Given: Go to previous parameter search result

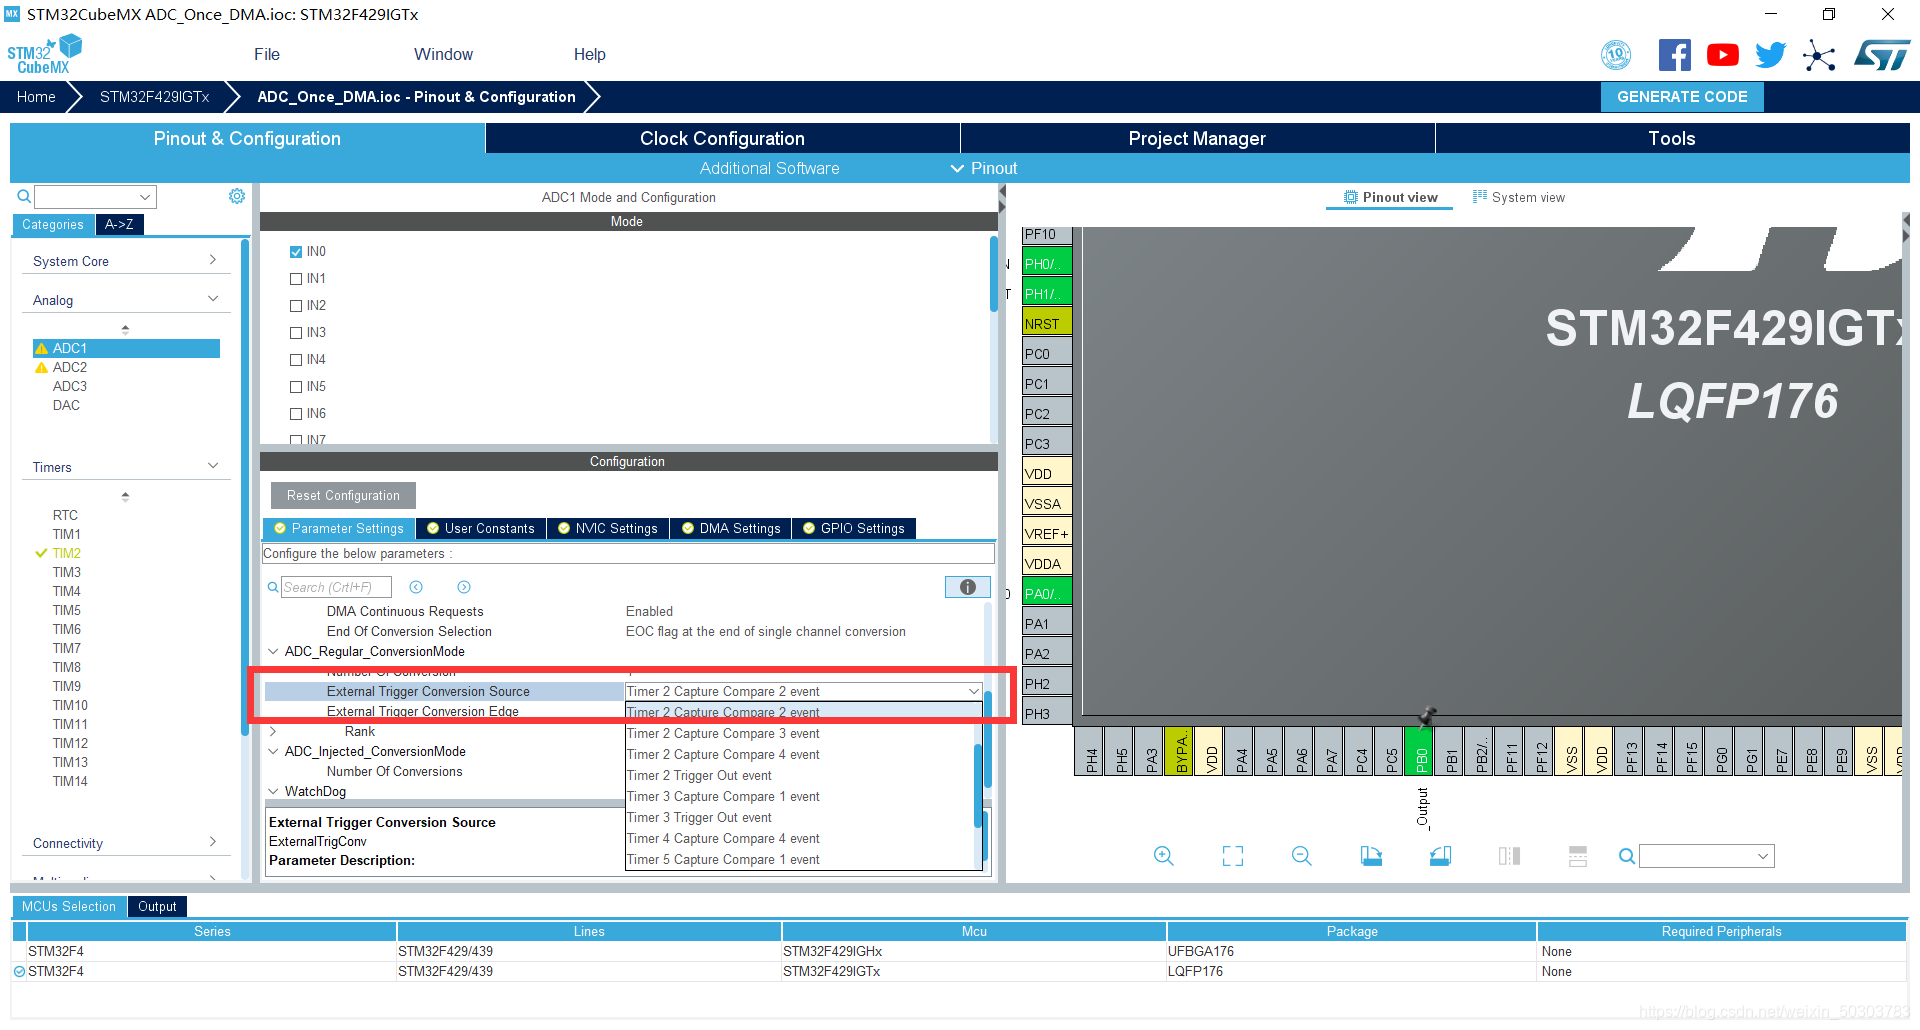Looking at the screenshot, I should [416, 587].
